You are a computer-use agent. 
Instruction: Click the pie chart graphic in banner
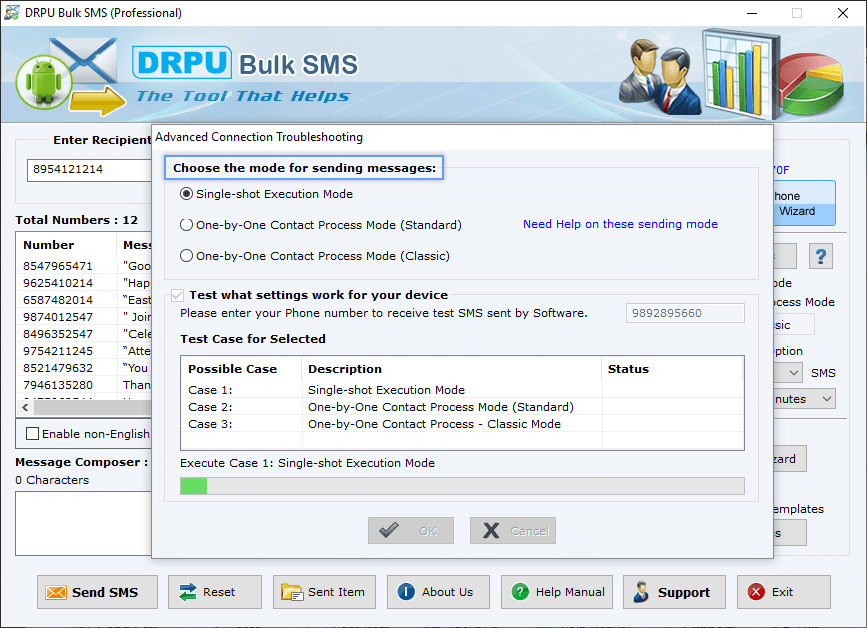[810, 84]
